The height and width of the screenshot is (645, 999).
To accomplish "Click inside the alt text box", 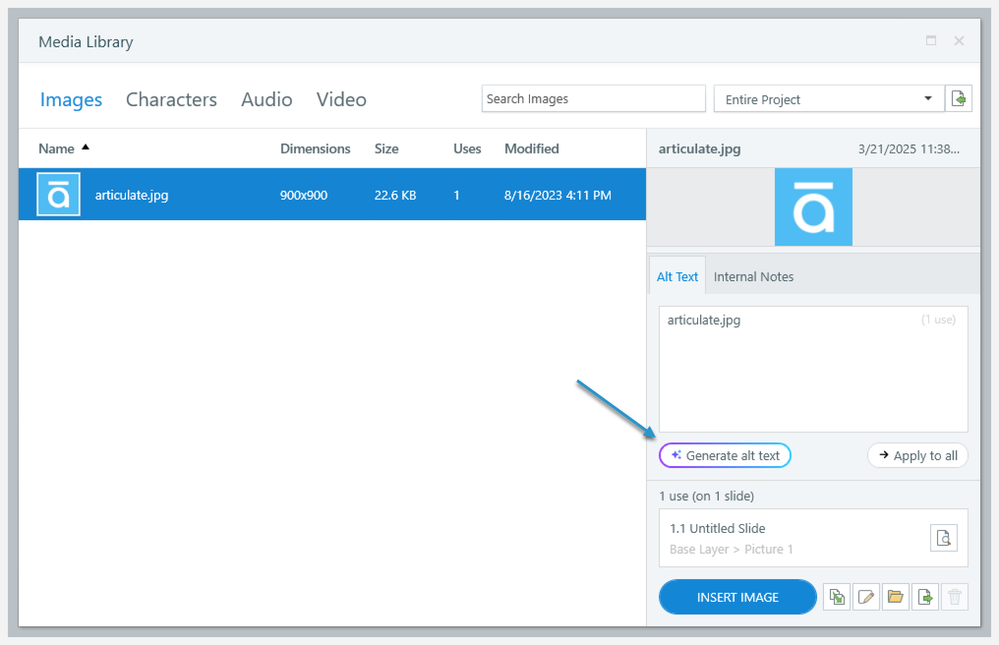I will (x=814, y=369).
